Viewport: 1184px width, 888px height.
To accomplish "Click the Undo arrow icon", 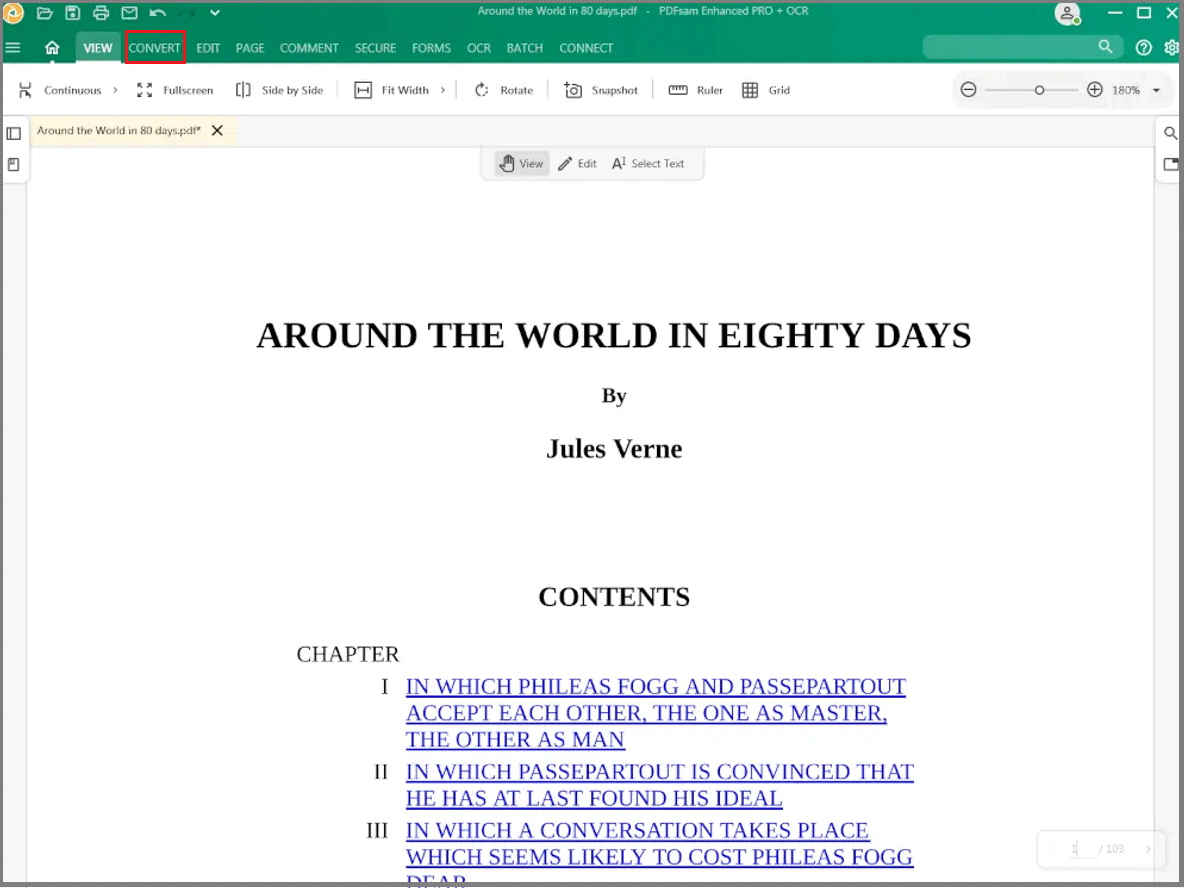I will [x=158, y=13].
